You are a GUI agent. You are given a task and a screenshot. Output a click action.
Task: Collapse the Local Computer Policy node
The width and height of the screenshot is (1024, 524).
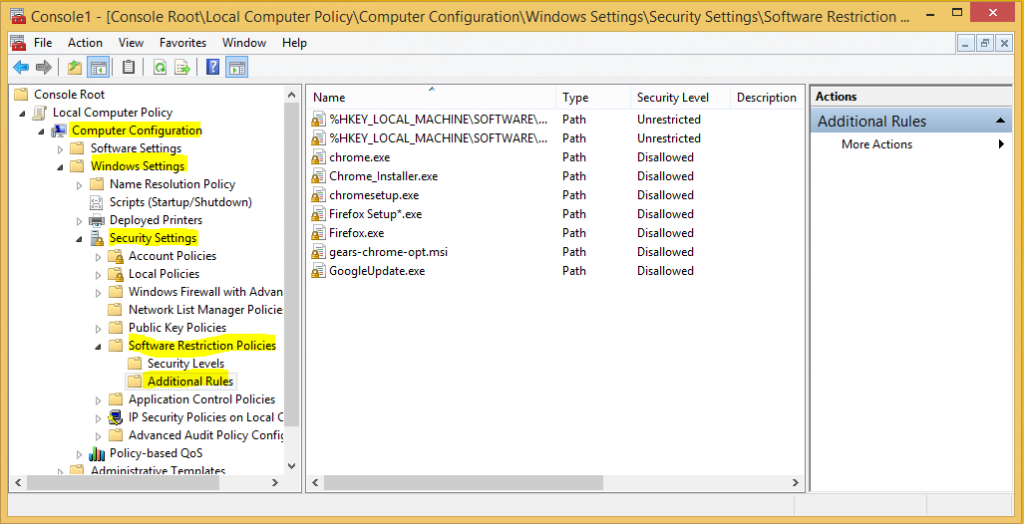pos(23,114)
